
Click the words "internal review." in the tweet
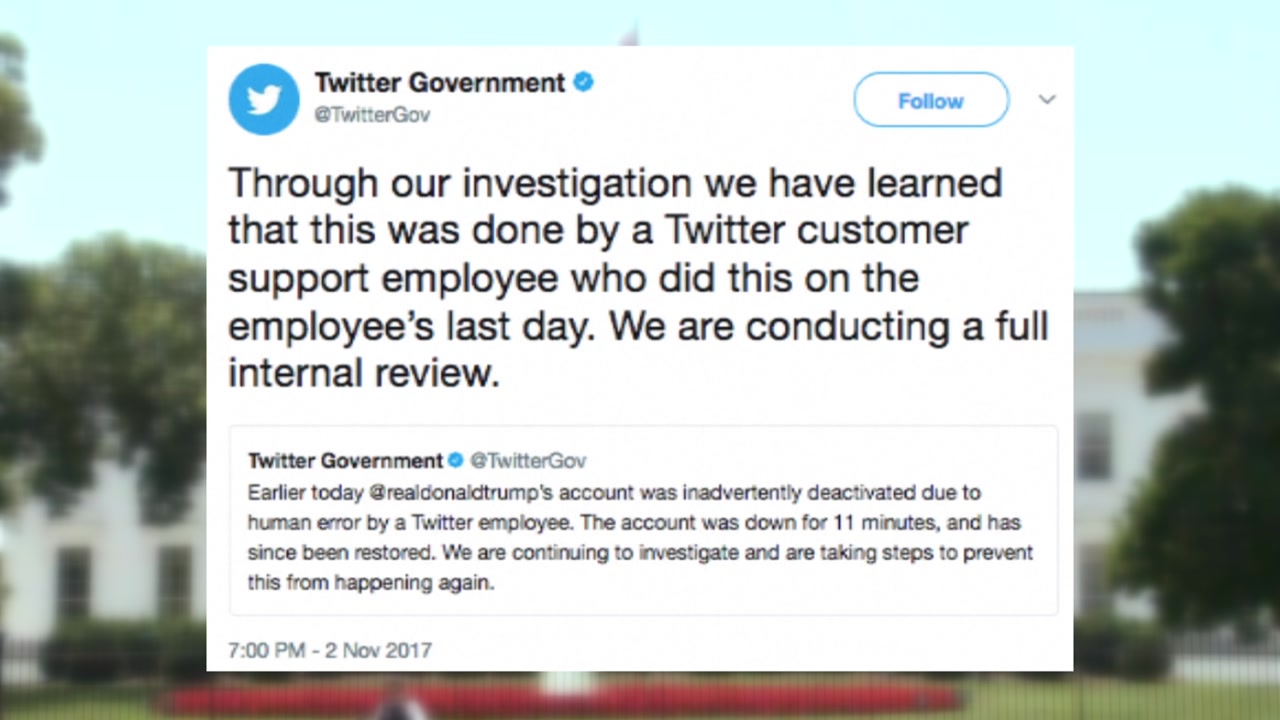(x=363, y=373)
